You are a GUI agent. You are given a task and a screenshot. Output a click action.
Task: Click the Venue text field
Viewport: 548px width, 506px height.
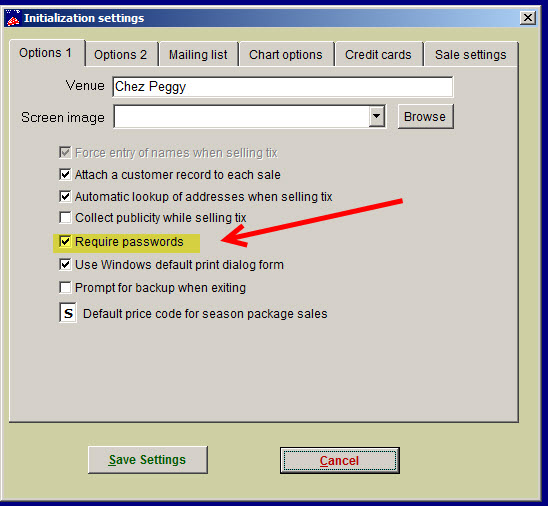tap(283, 87)
